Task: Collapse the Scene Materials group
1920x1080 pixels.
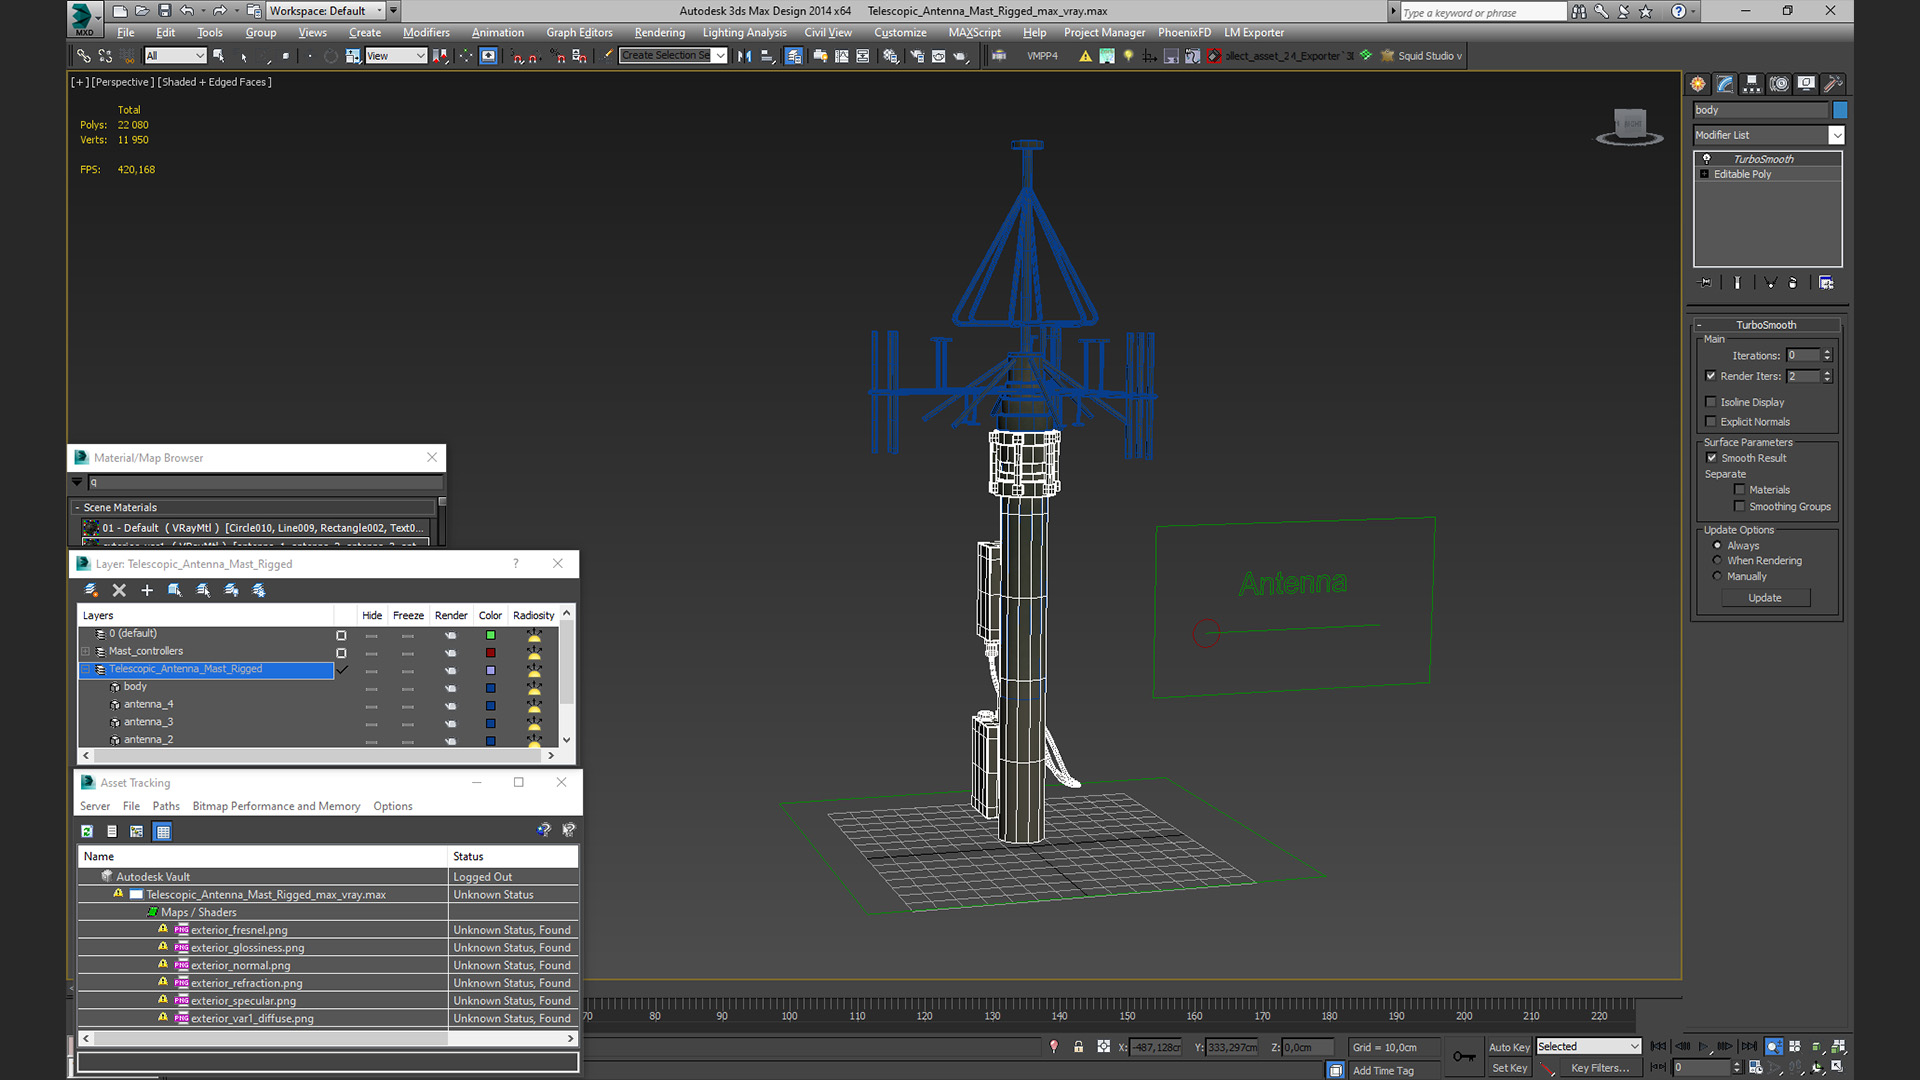Action: [x=77, y=508]
